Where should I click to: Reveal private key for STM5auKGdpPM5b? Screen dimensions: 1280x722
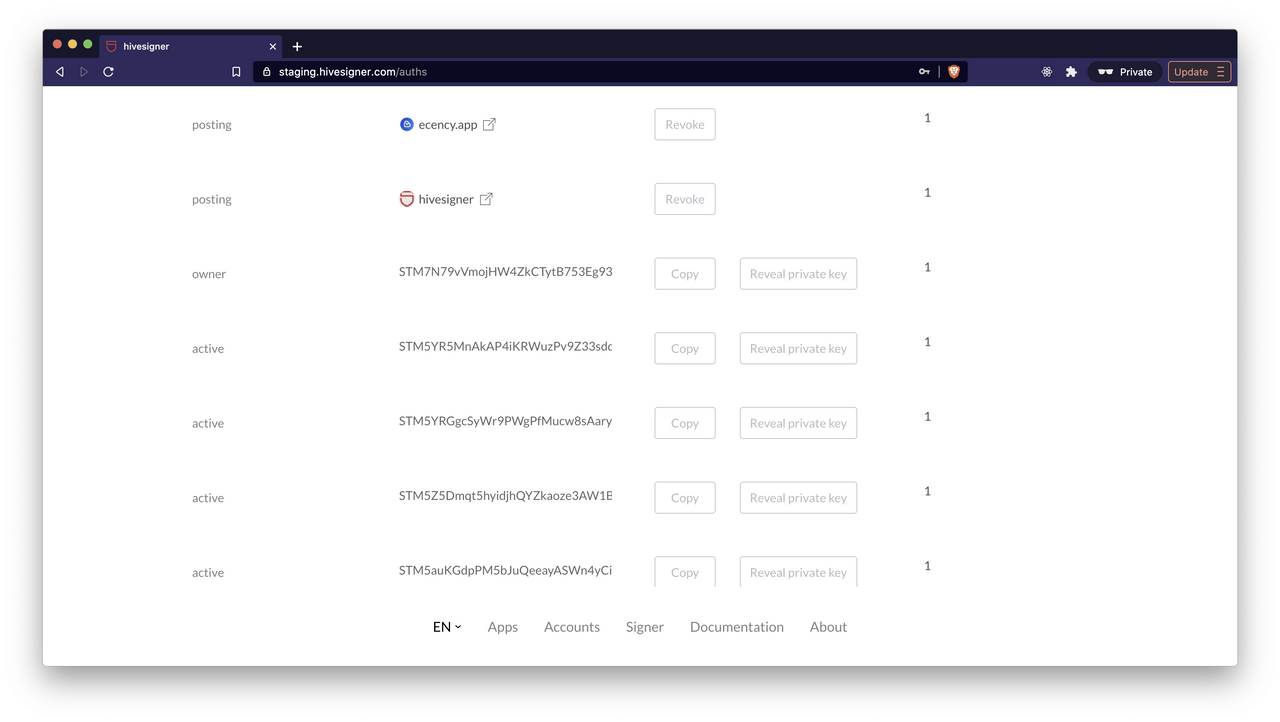point(798,572)
